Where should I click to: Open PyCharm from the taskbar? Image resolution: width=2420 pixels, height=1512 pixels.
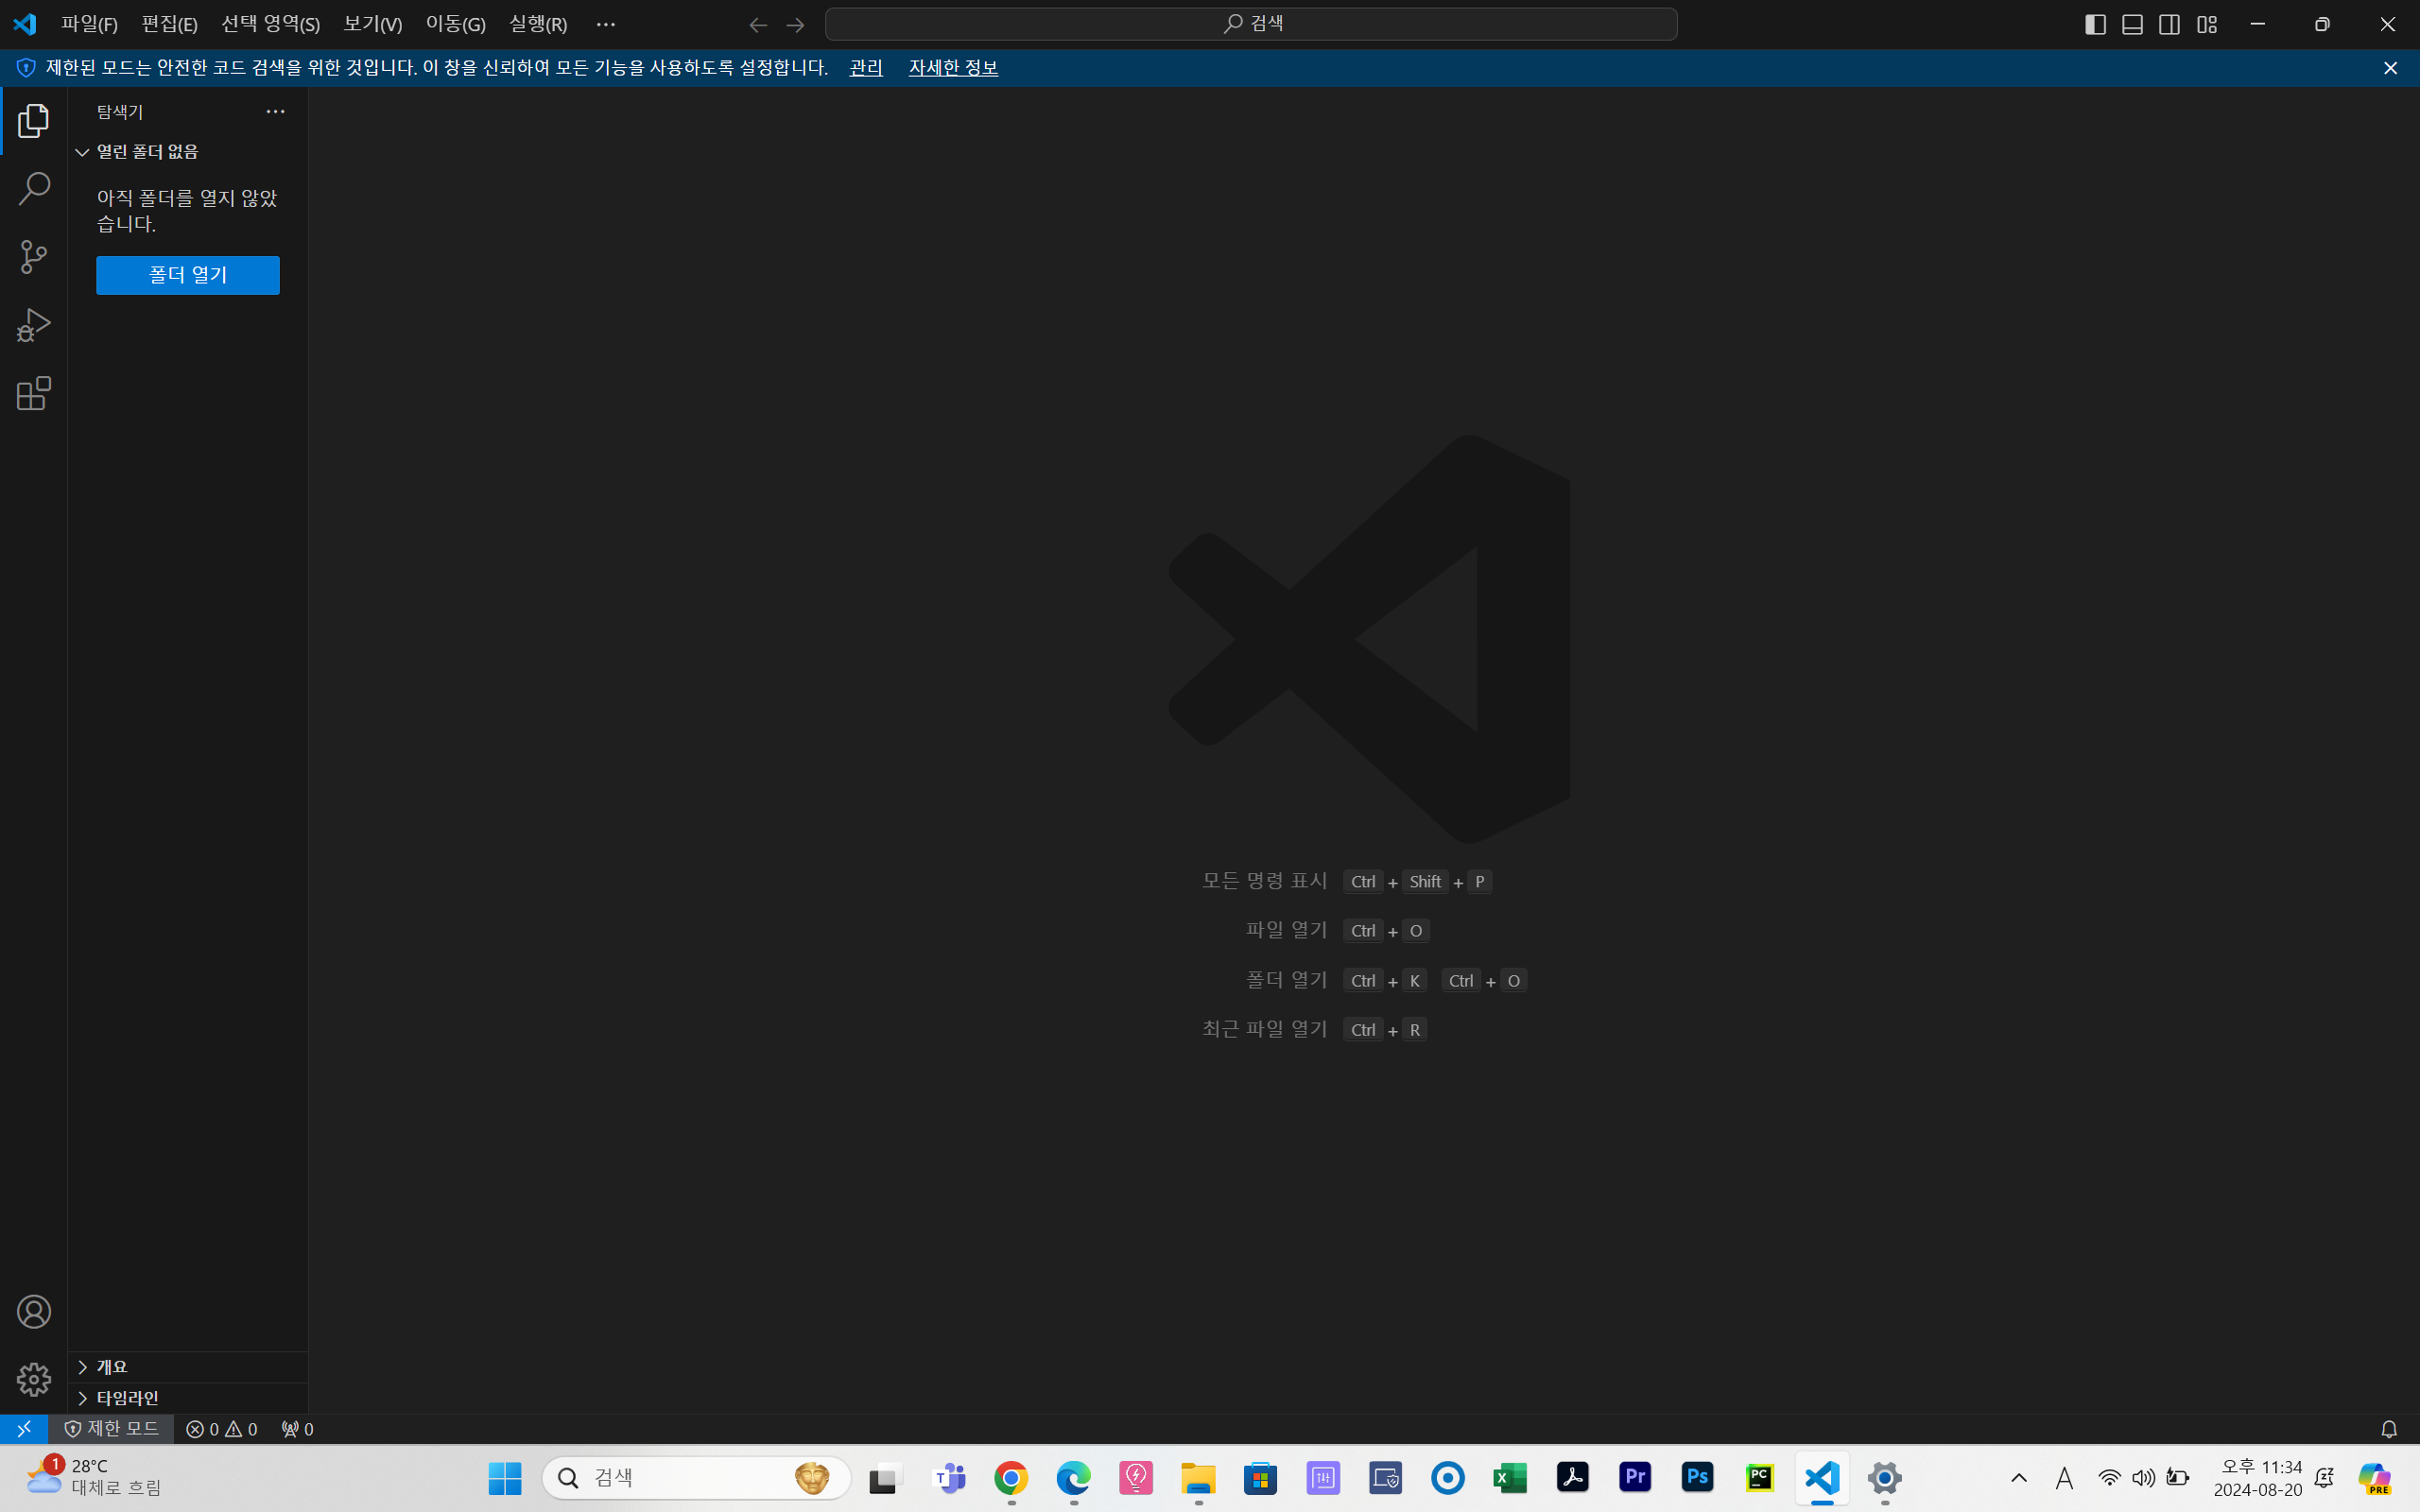pos(1760,1478)
